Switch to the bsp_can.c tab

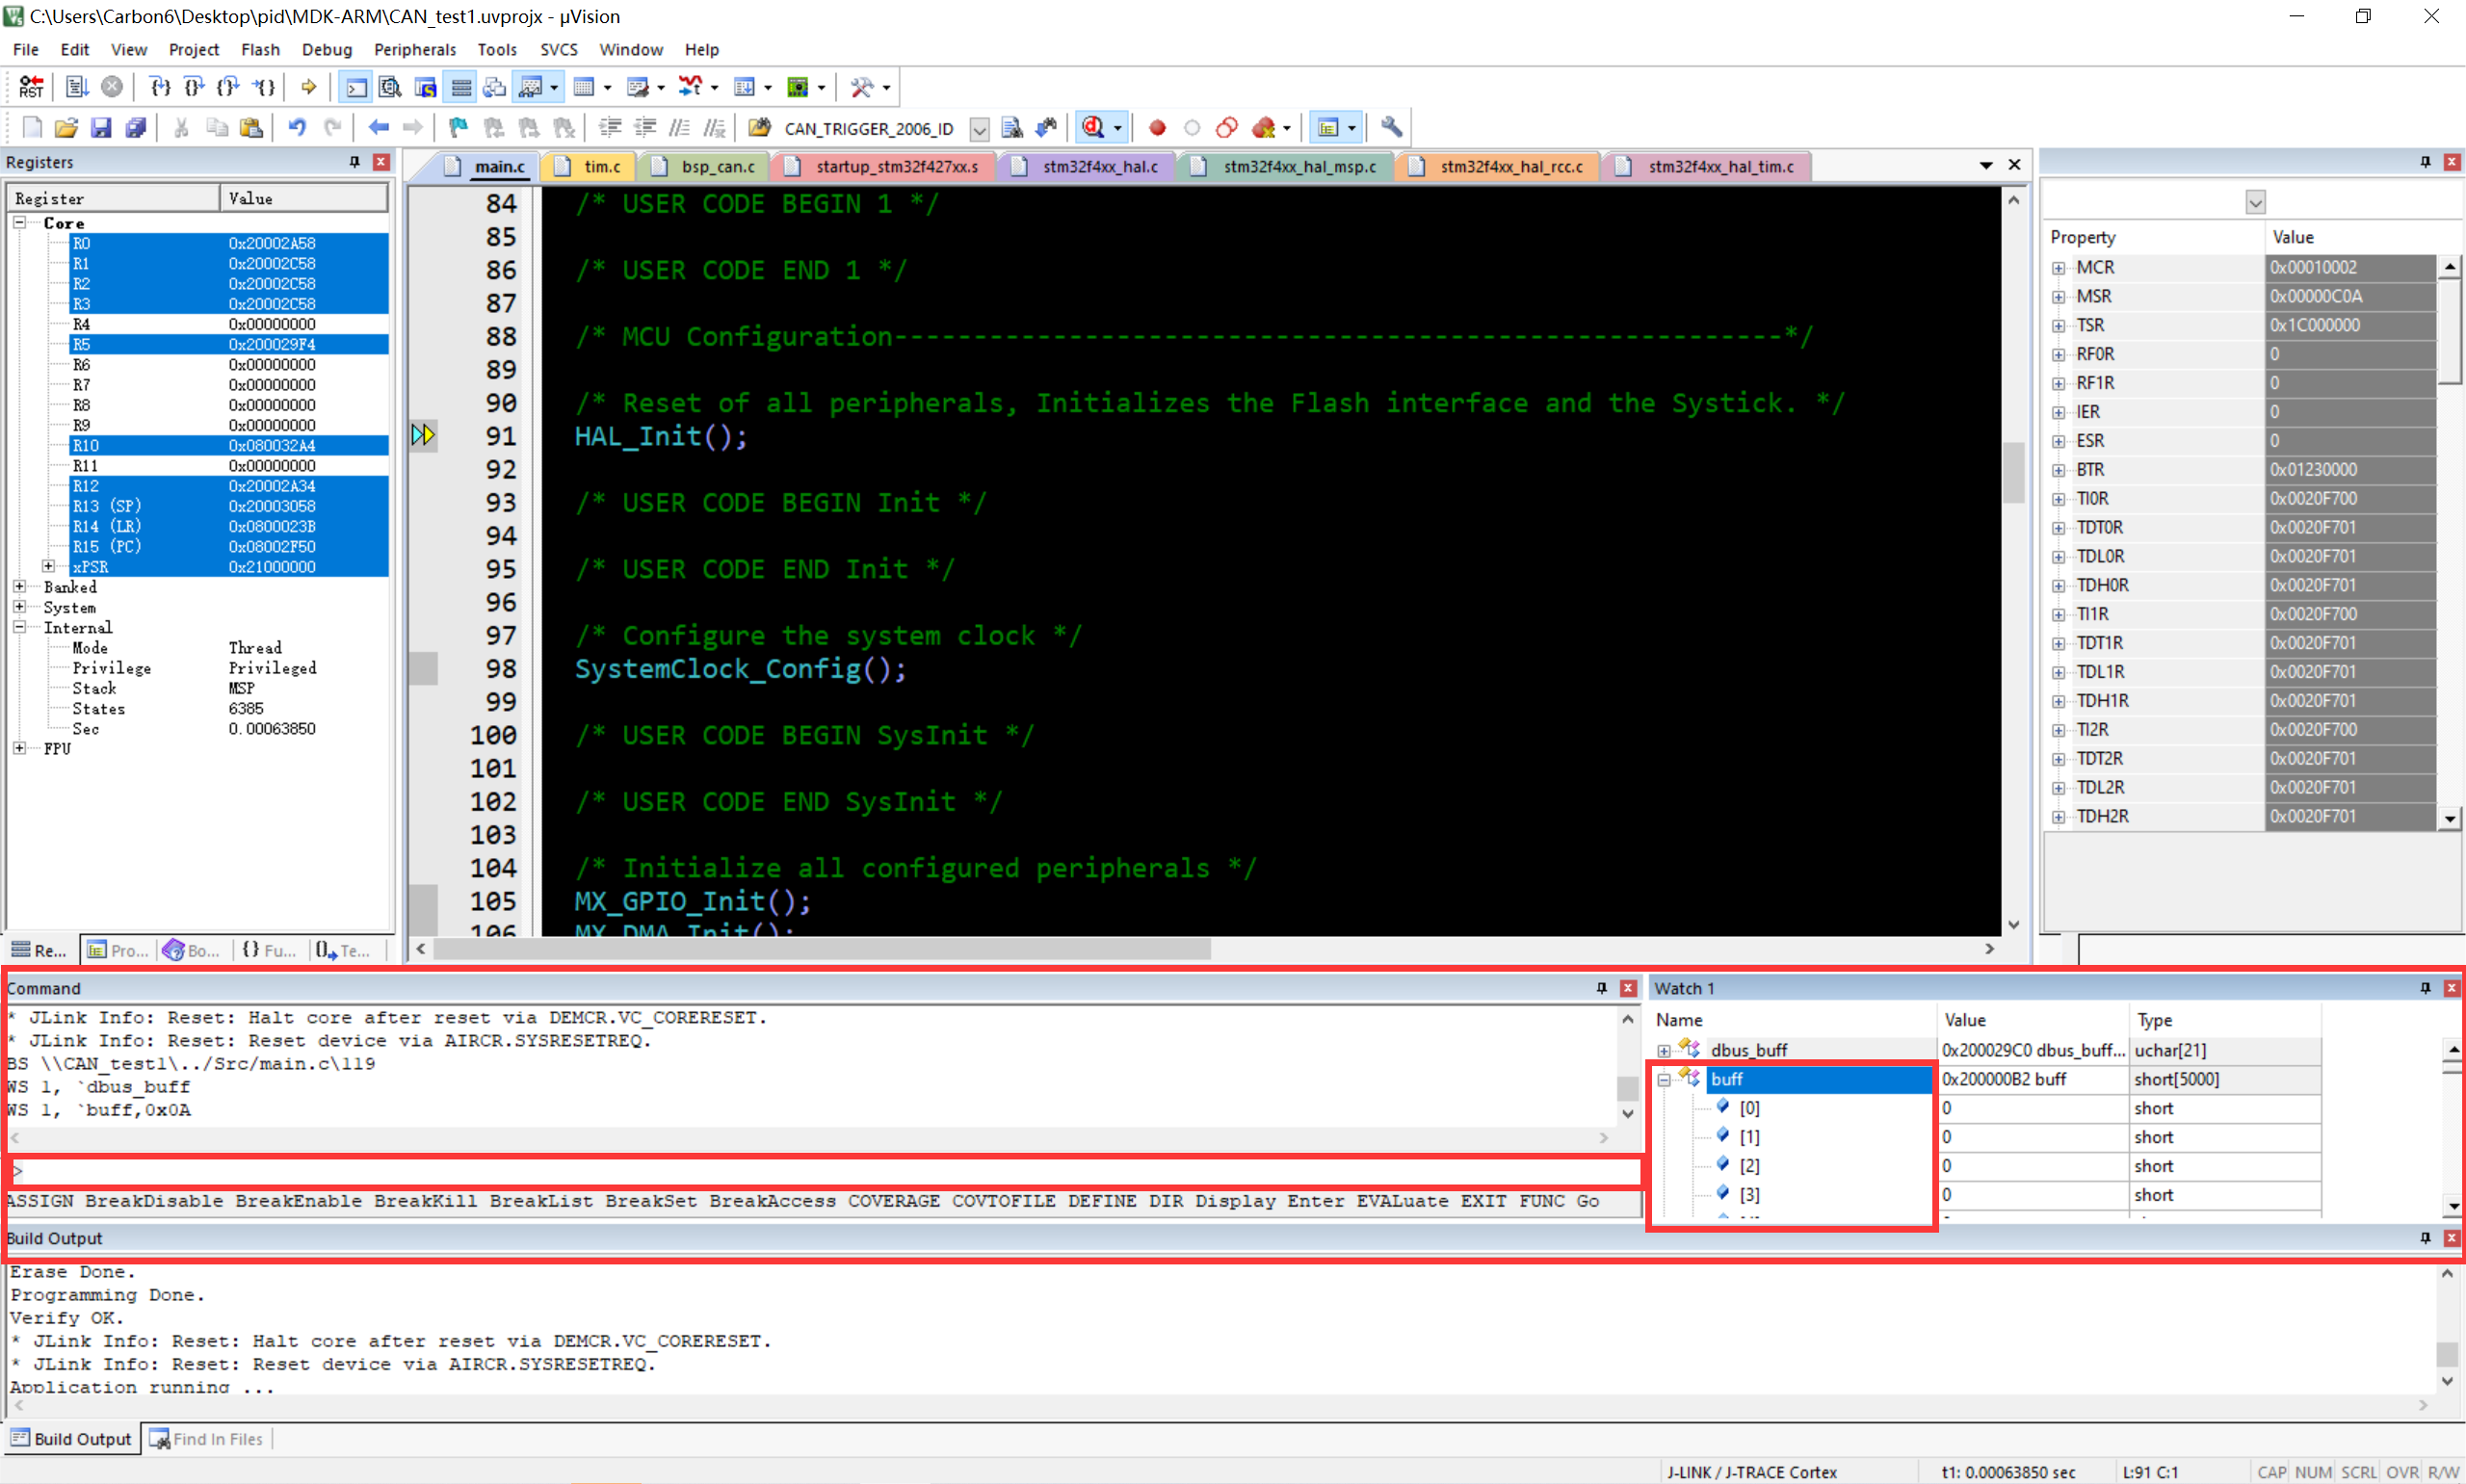coord(716,166)
